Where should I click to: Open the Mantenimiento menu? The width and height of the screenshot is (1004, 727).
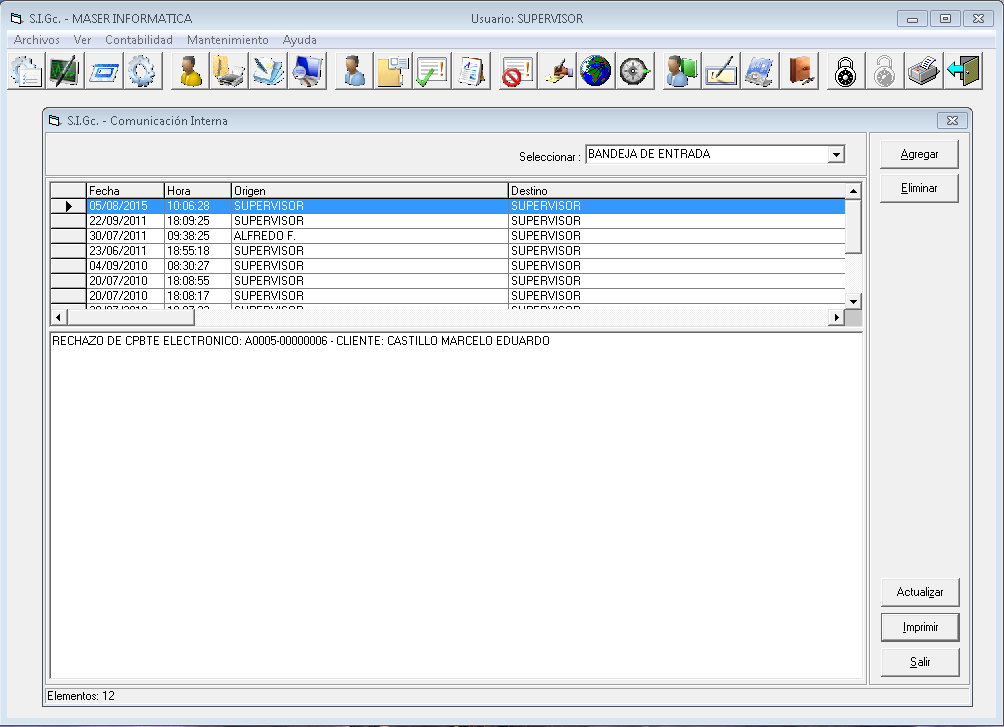227,40
